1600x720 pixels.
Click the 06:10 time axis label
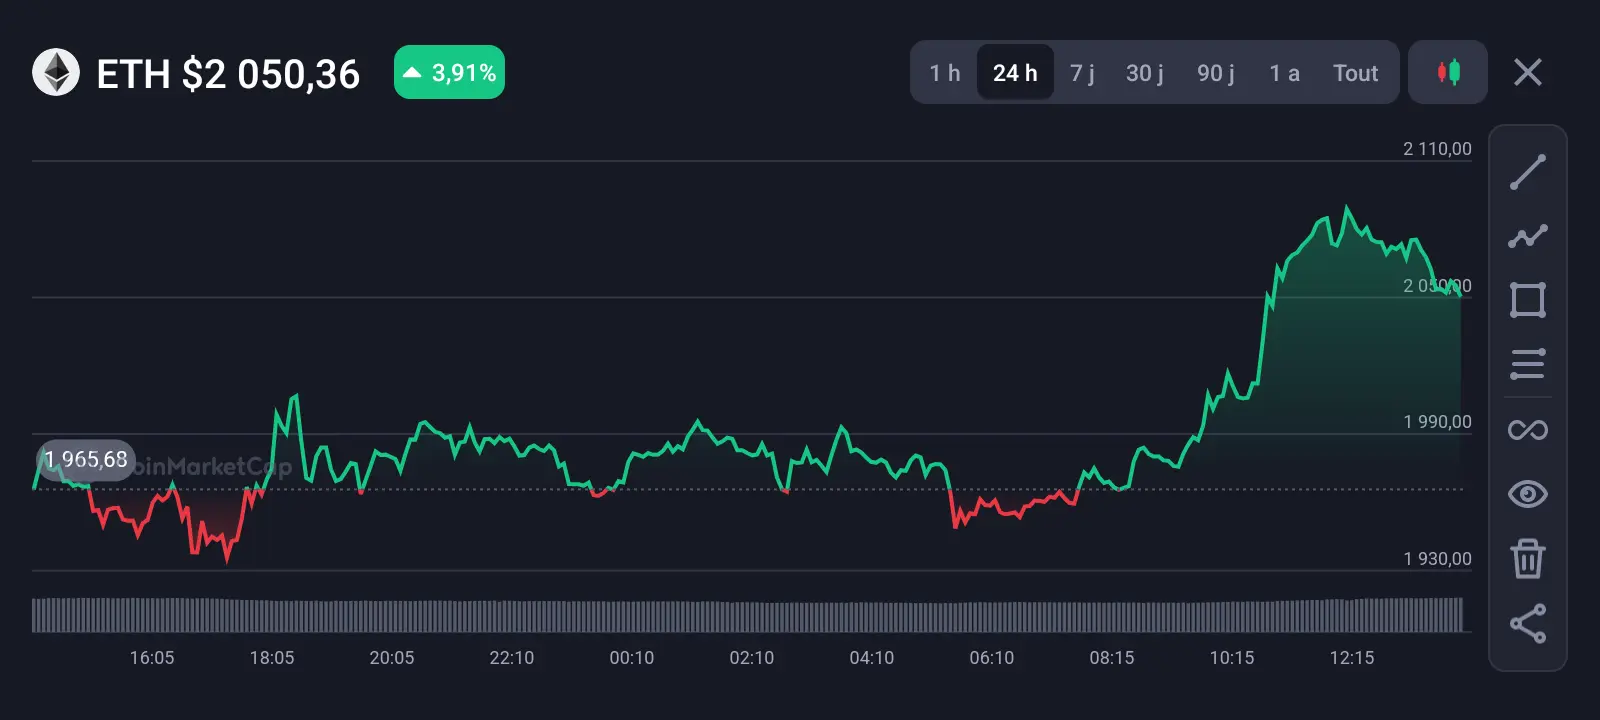pos(992,658)
